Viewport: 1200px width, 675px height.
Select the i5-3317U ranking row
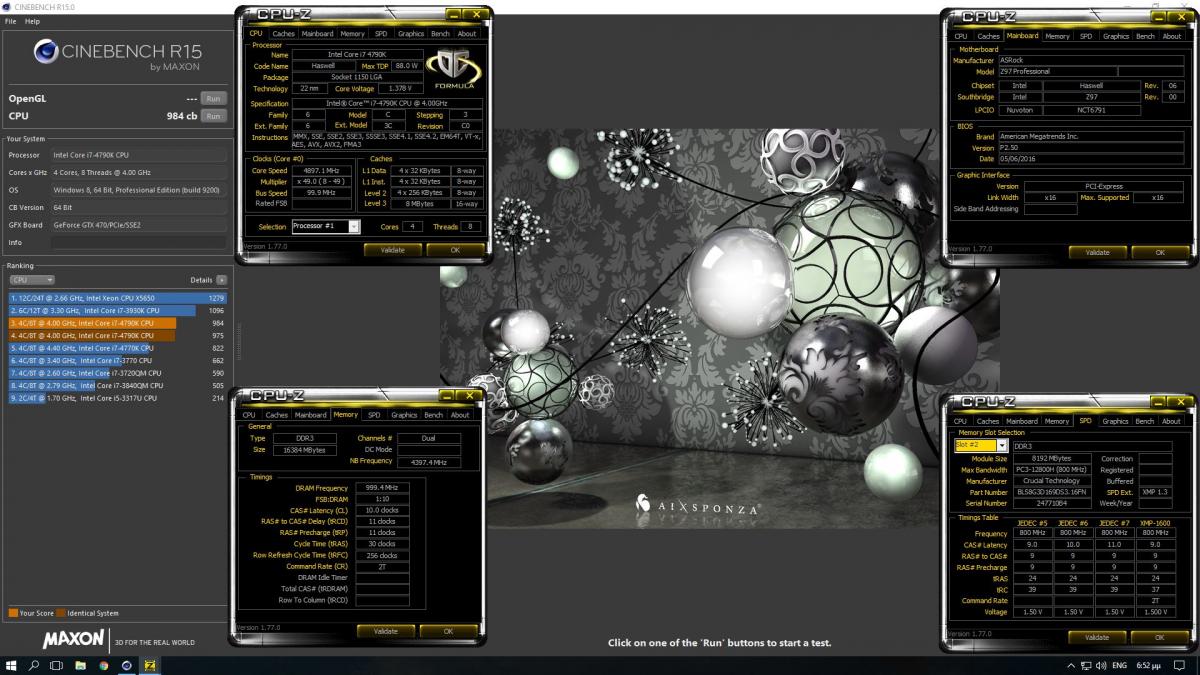pos(117,398)
